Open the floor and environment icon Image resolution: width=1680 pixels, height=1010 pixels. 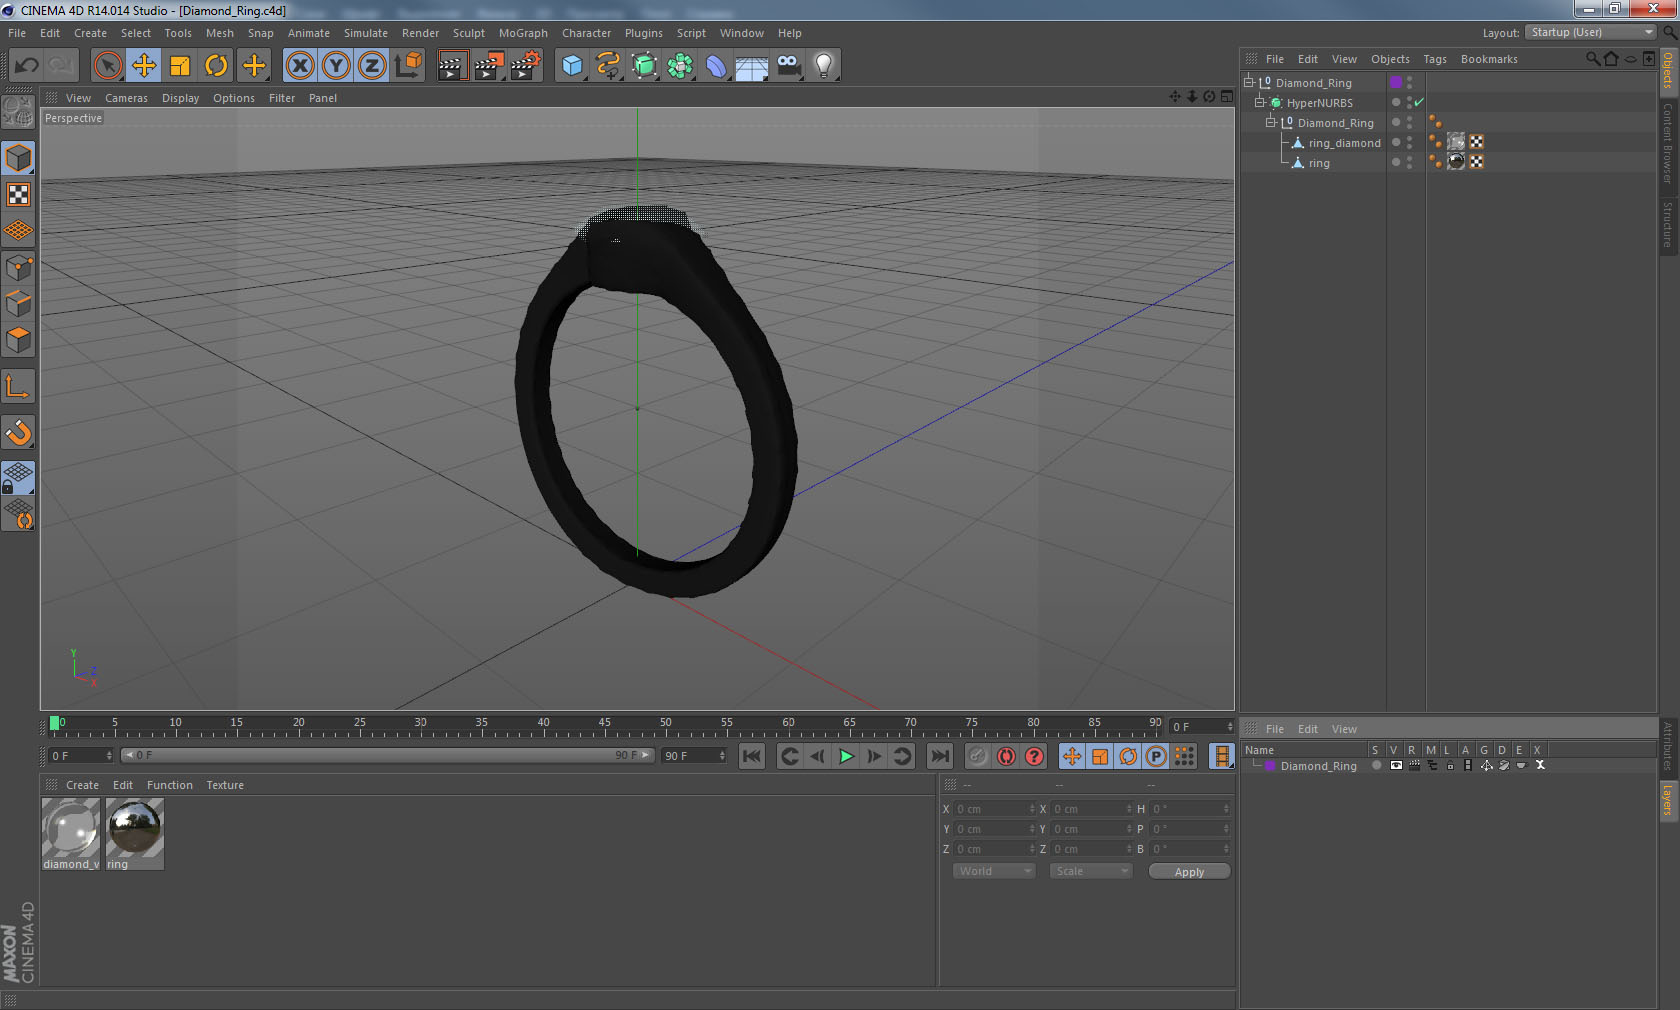(x=752, y=66)
